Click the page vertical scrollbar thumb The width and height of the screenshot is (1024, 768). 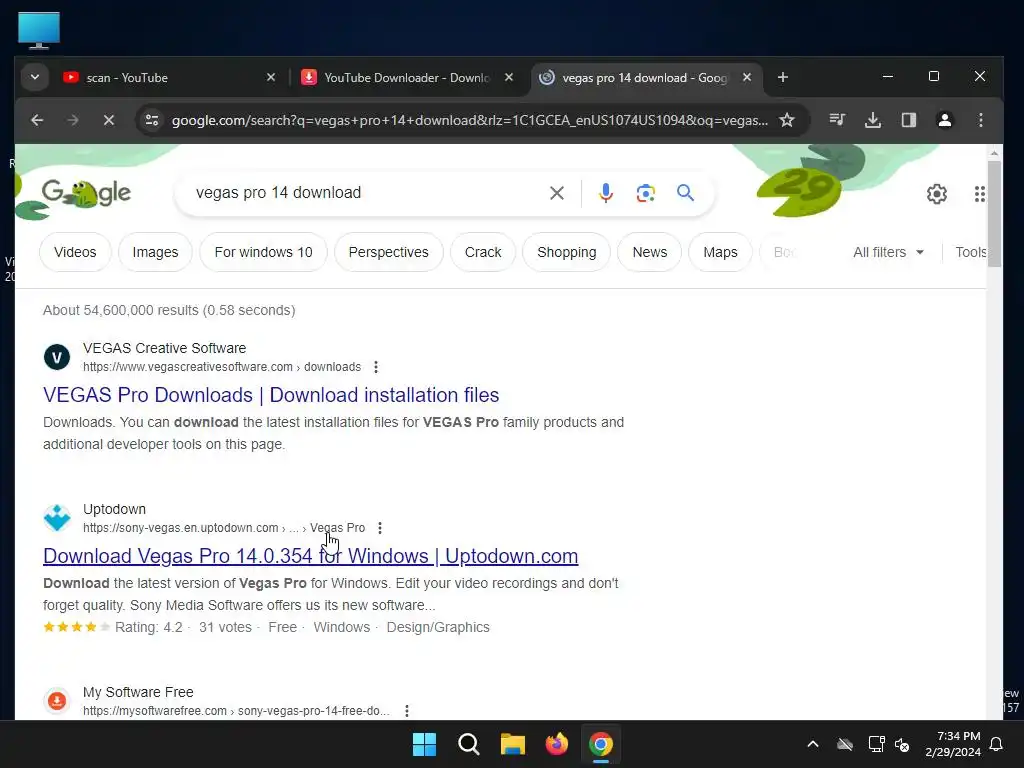994,214
